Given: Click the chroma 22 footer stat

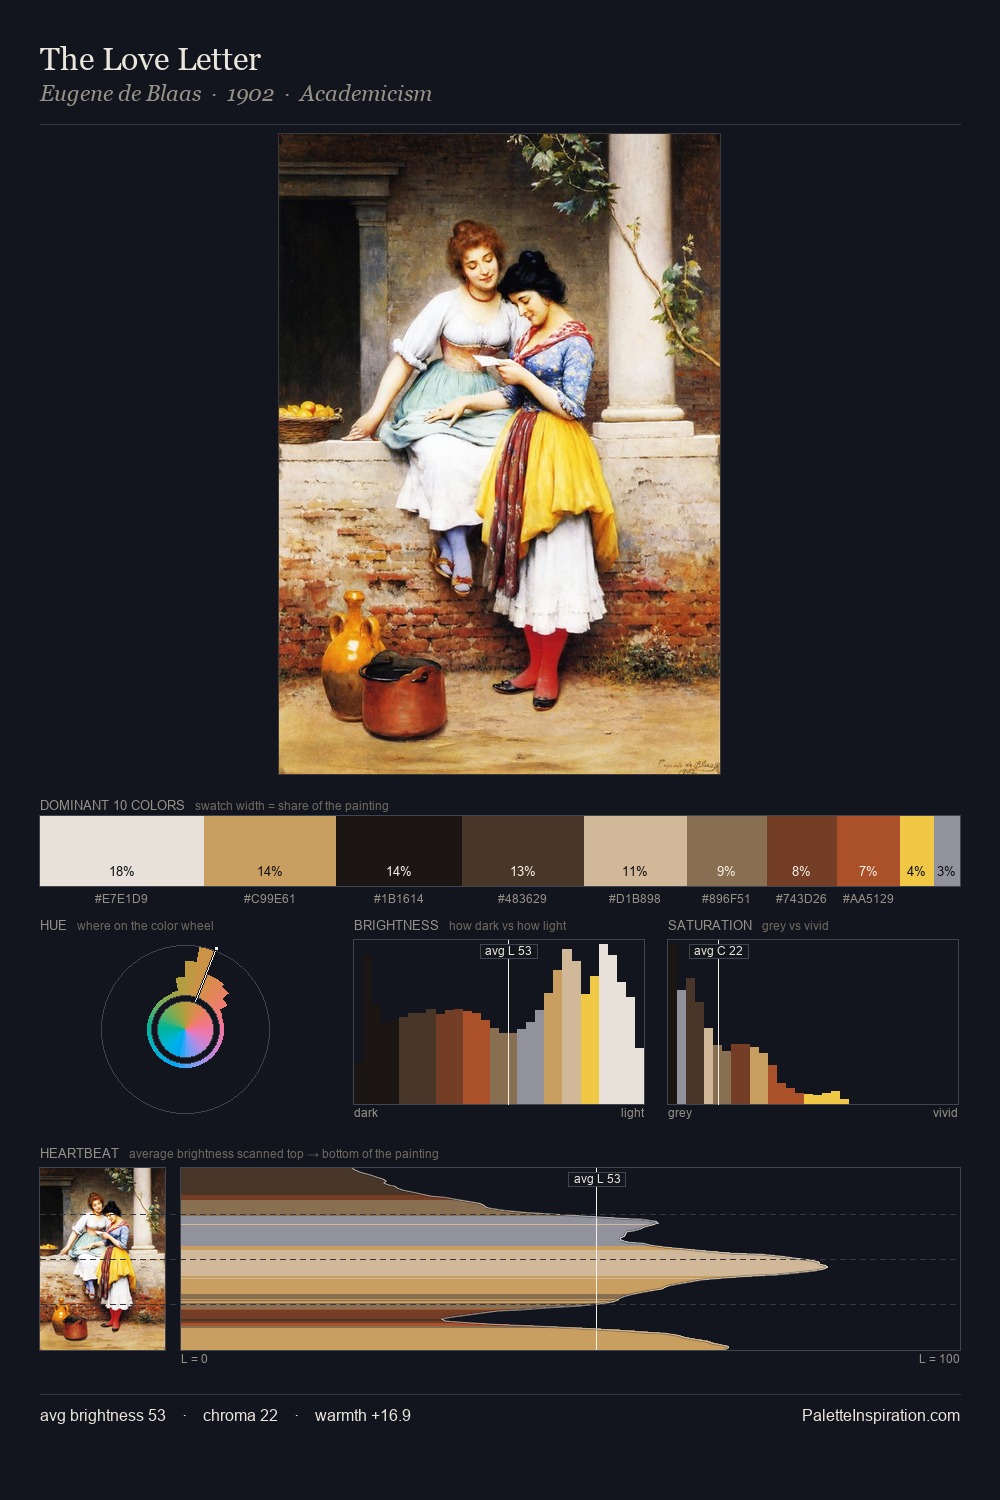Looking at the screenshot, I should coord(240,1415).
